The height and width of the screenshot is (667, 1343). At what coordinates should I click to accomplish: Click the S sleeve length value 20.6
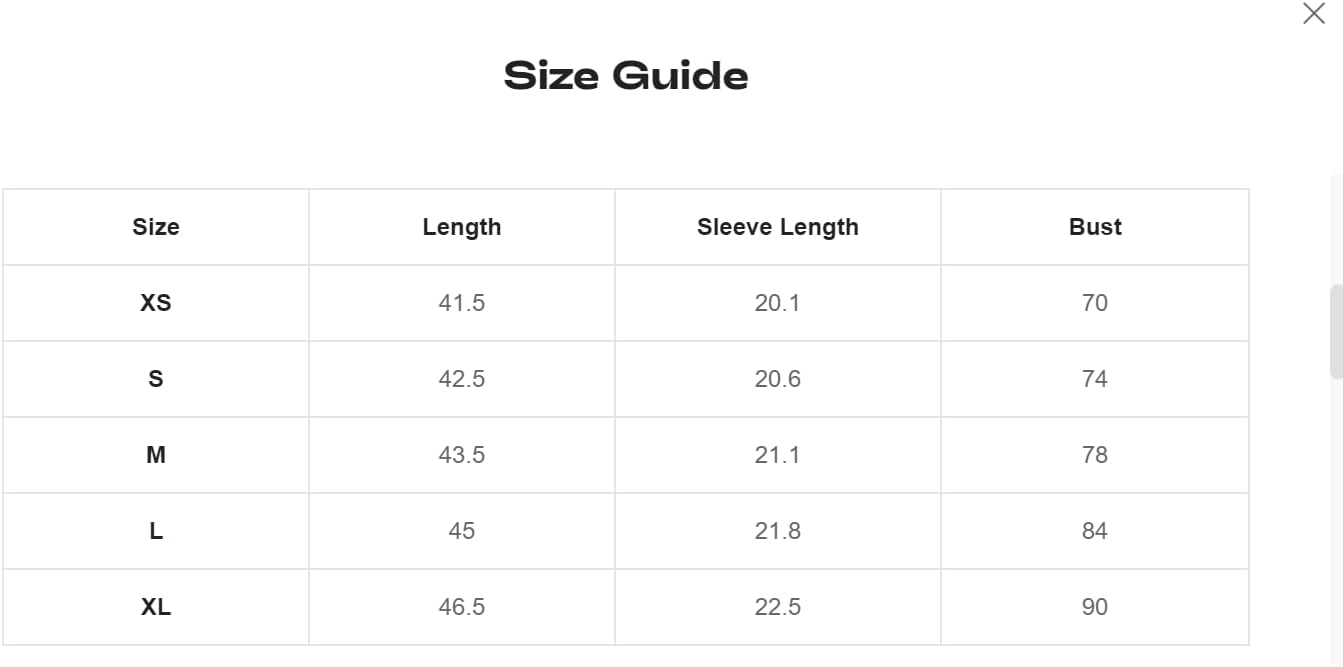click(x=778, y=379)
